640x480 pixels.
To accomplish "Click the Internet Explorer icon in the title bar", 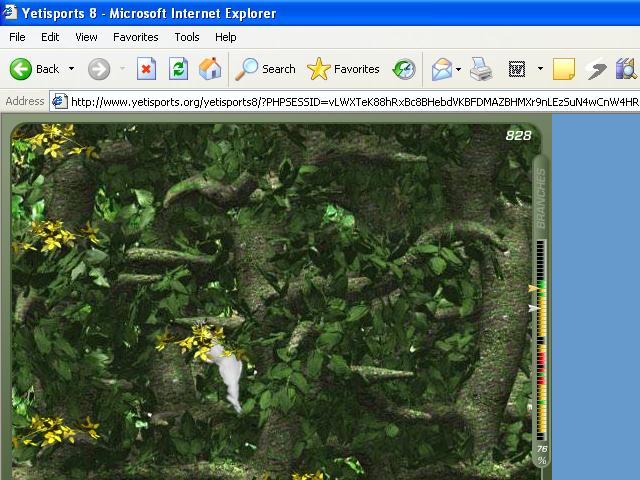I will [x=10, y=12].
